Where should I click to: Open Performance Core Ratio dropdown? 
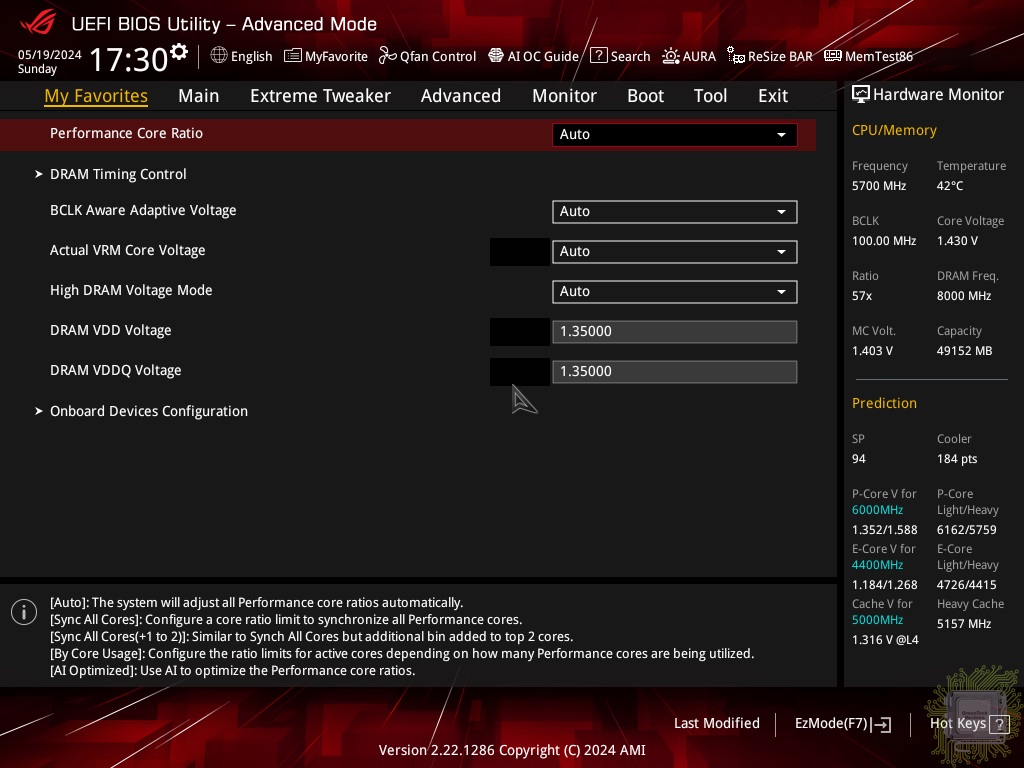point(674,134)
